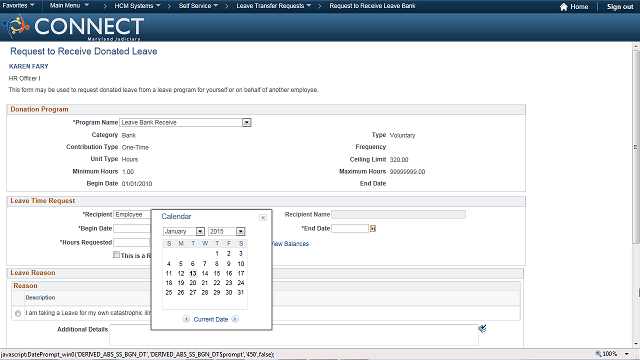Click Sign out link

[620, 7]
